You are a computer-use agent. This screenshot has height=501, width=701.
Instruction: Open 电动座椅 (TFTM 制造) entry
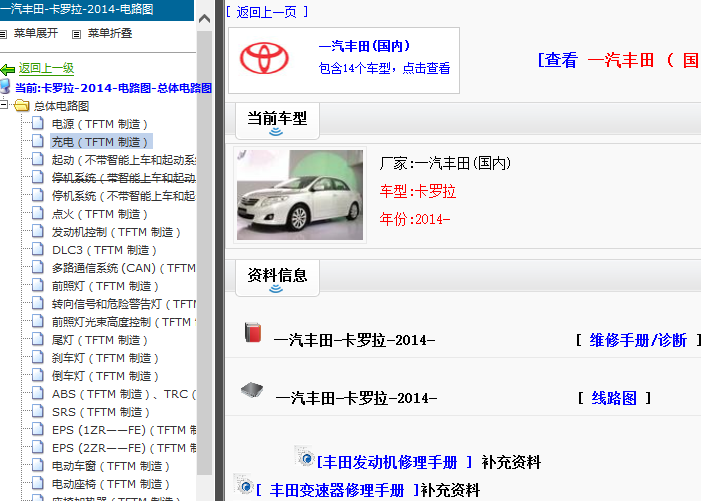point(110,484)
